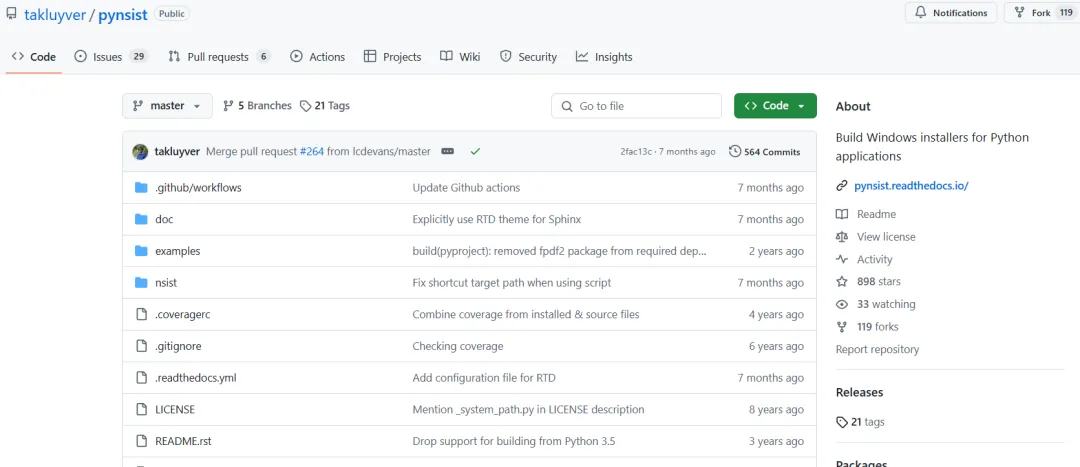Open the pynsist.readthedocs.io link

point(911,186)
